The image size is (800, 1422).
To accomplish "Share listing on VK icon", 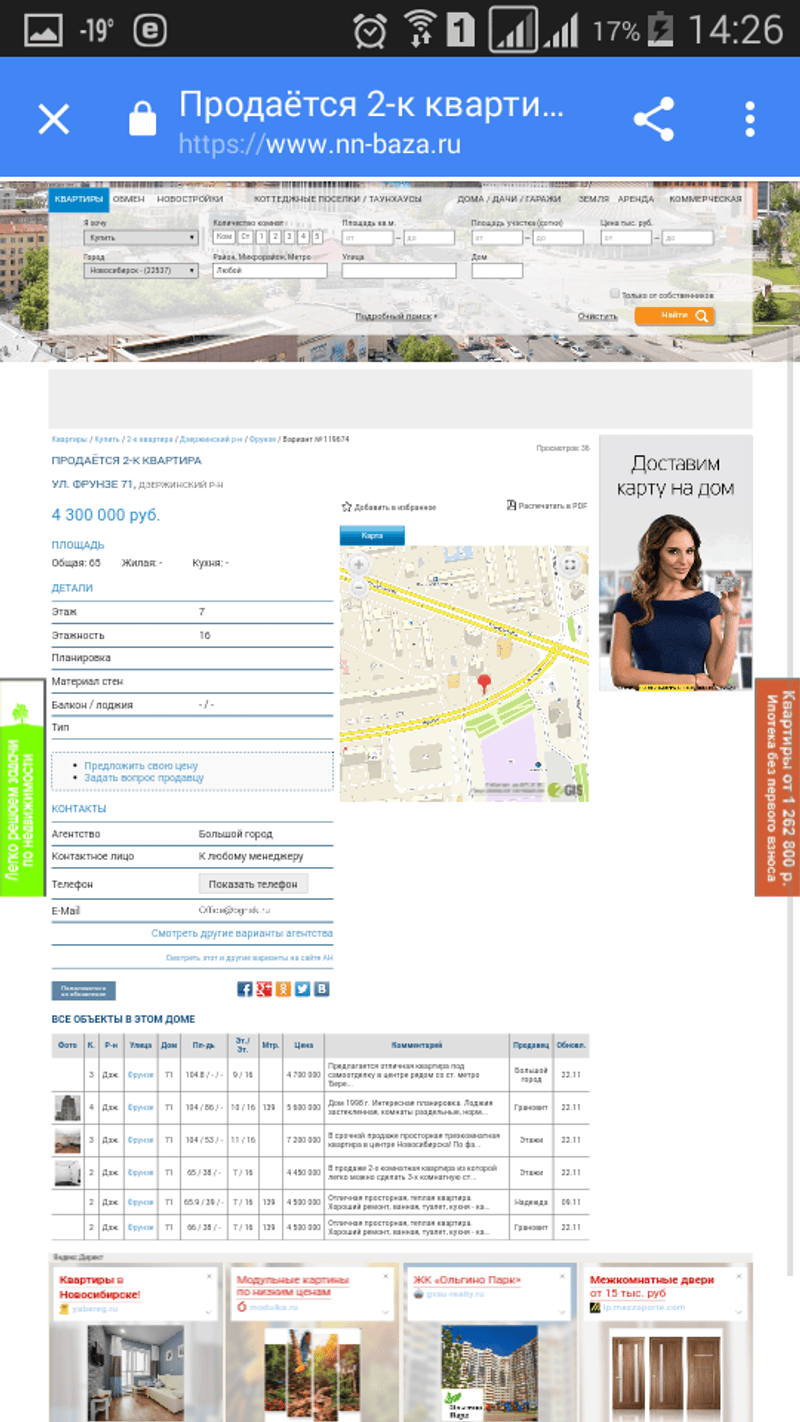I will [322, 989].
